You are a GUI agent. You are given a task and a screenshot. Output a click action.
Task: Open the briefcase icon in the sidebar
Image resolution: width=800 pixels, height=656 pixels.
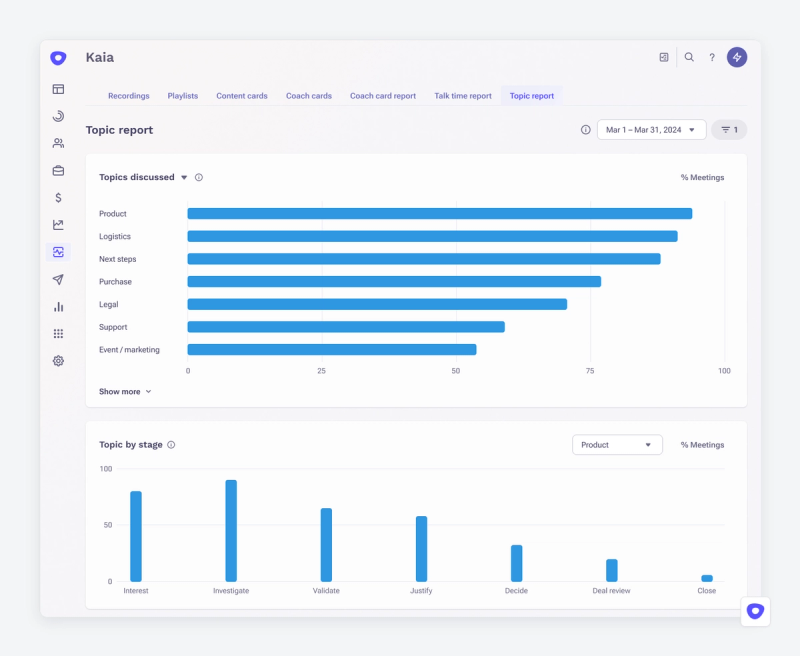58,170
